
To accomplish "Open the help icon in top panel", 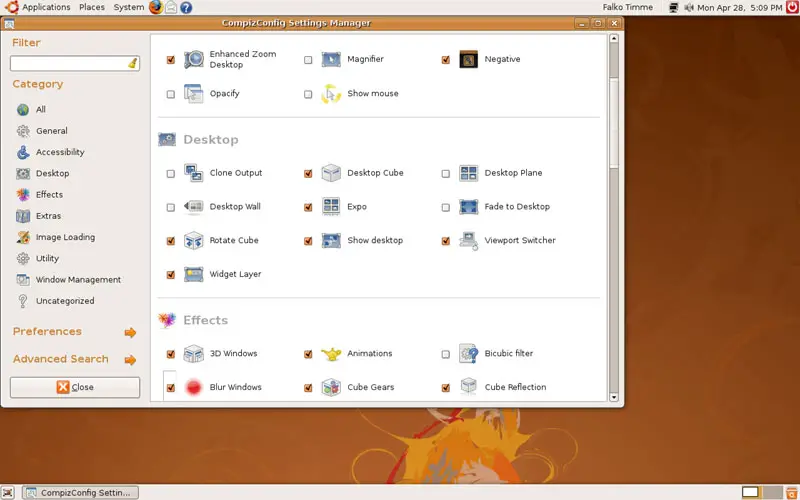I will [186, 8].
